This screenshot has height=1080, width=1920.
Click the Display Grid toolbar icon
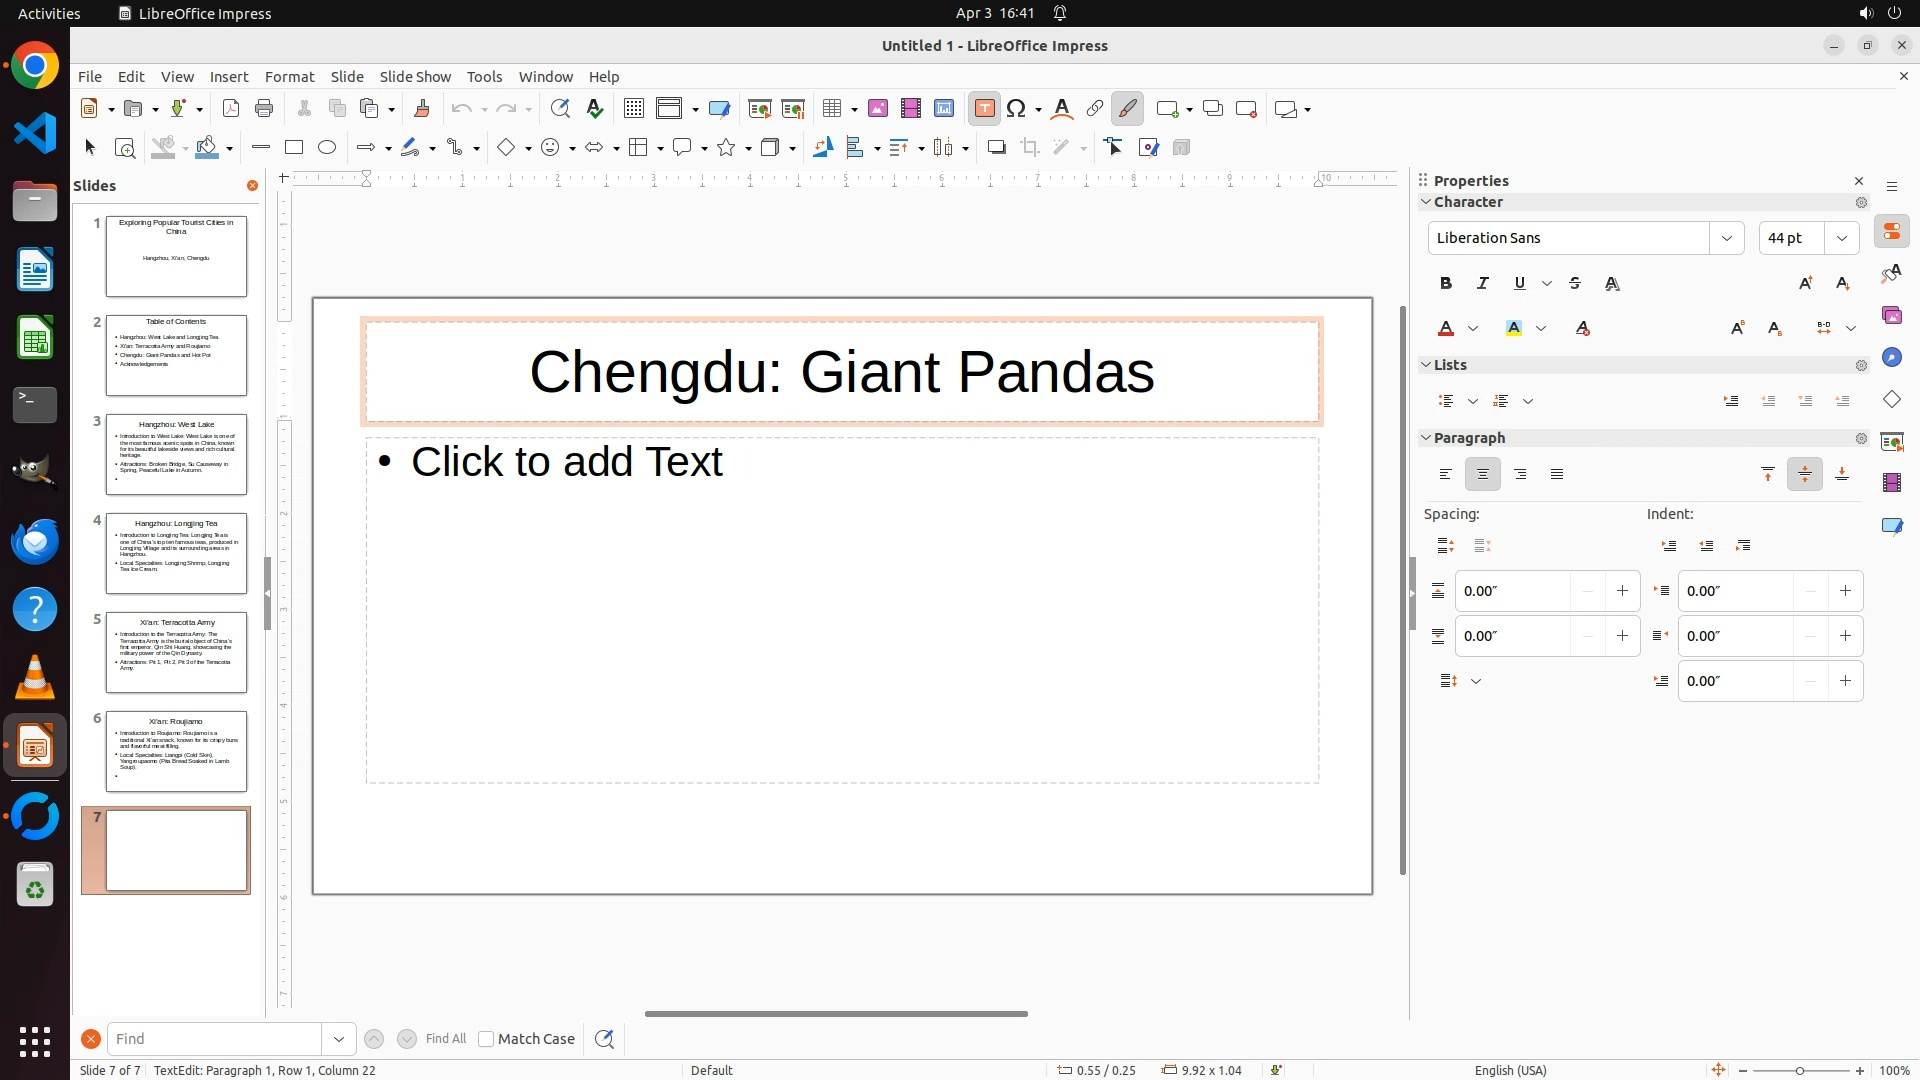tap(633, 109)
